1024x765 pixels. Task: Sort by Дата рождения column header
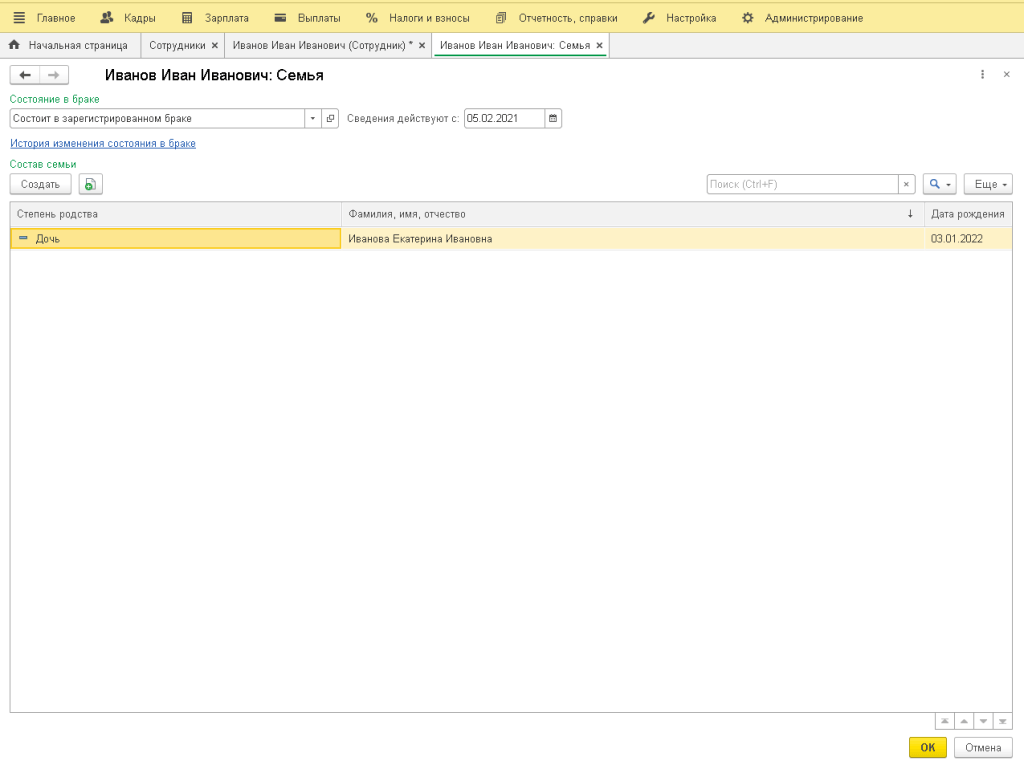point(966,214)
